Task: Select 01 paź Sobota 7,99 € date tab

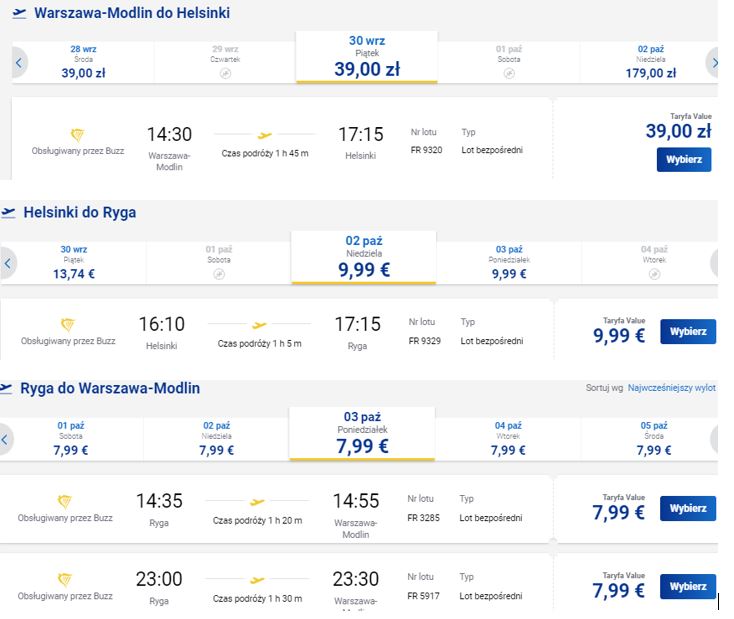Action: coord(71,439)
